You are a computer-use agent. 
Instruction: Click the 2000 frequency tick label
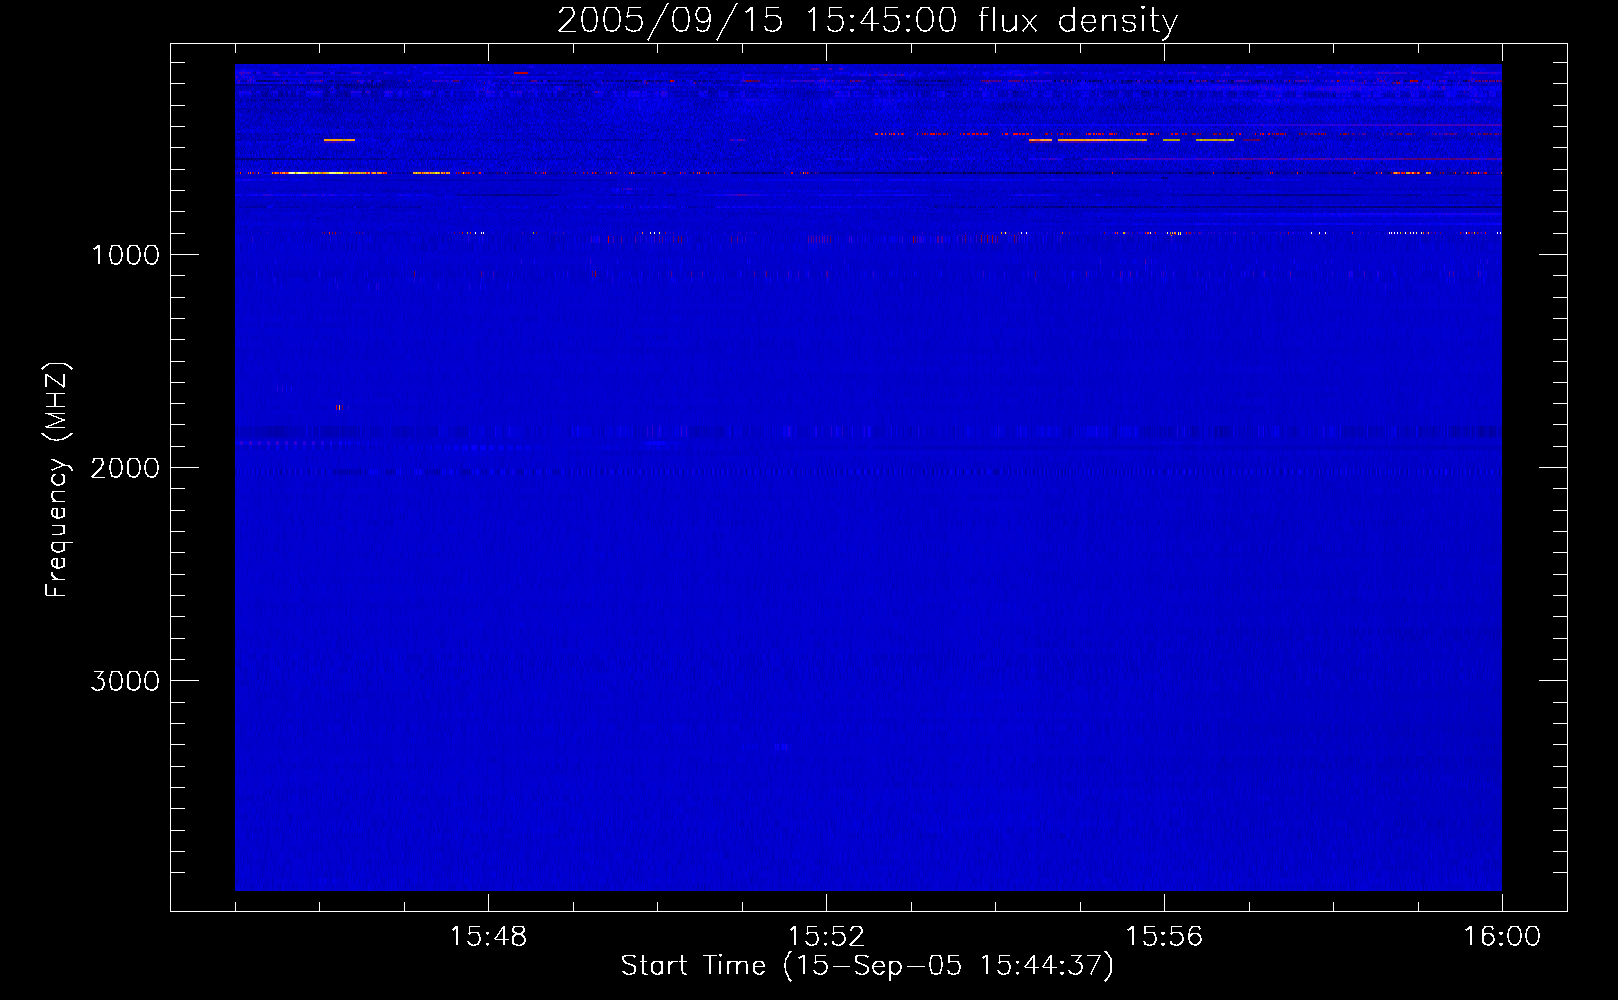(125, 468)
